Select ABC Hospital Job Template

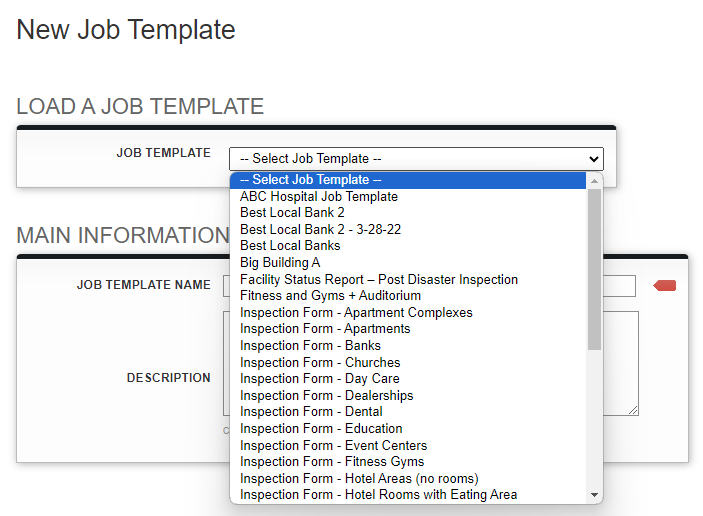(x=408, y=196)
